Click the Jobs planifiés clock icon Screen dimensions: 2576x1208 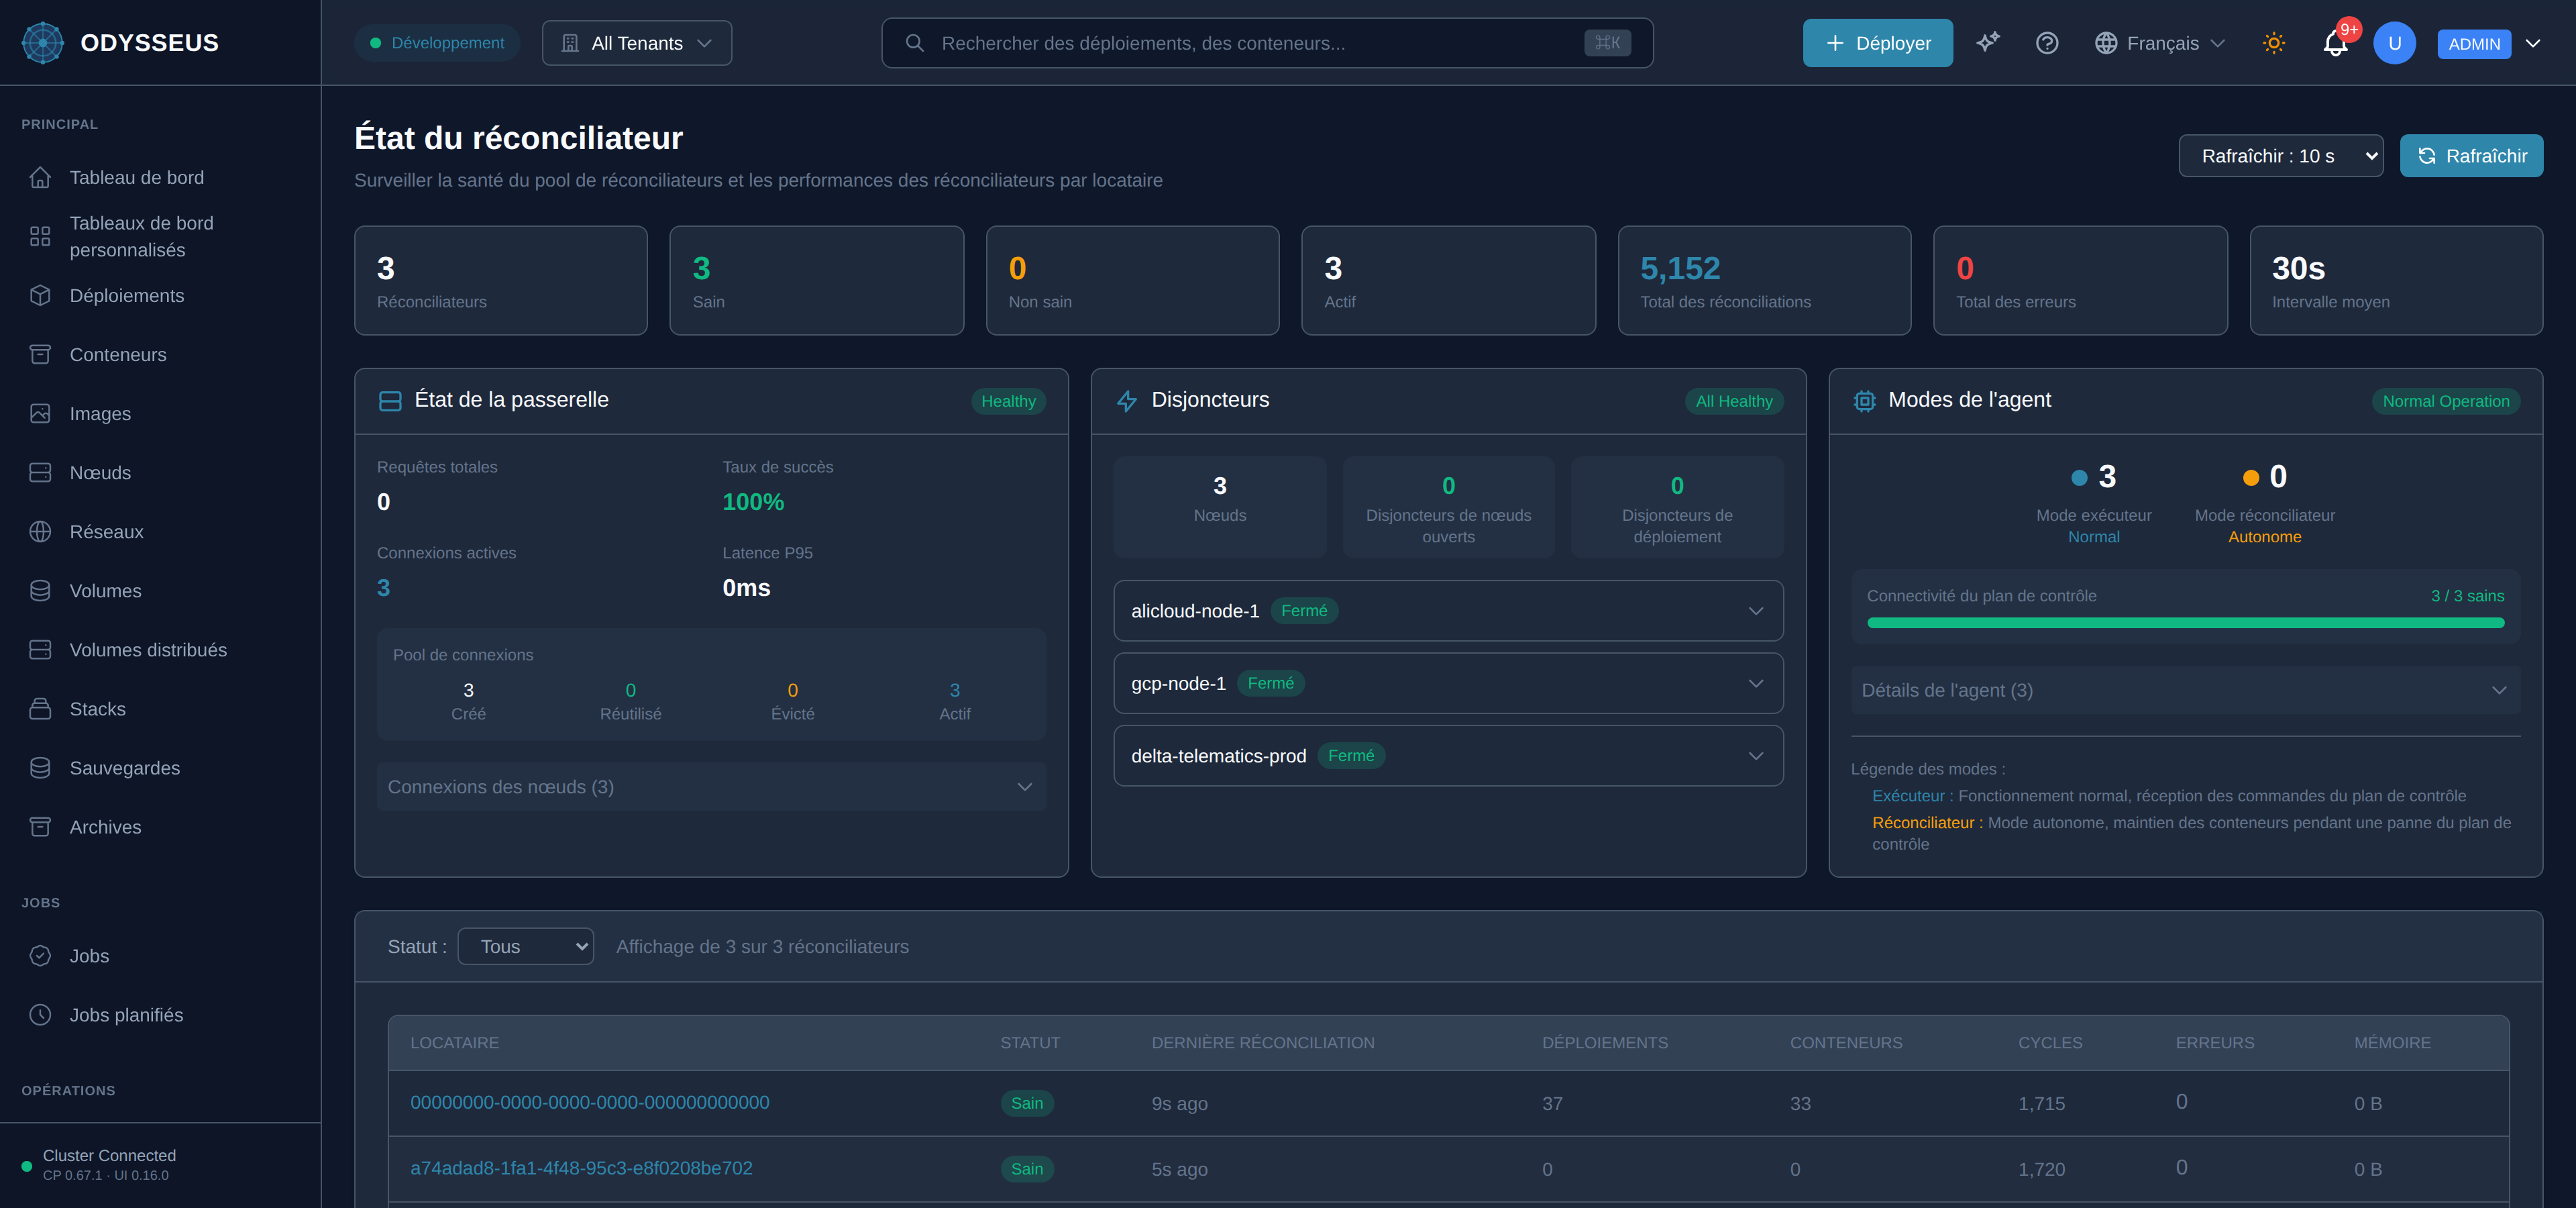(x=40, y=1014)
